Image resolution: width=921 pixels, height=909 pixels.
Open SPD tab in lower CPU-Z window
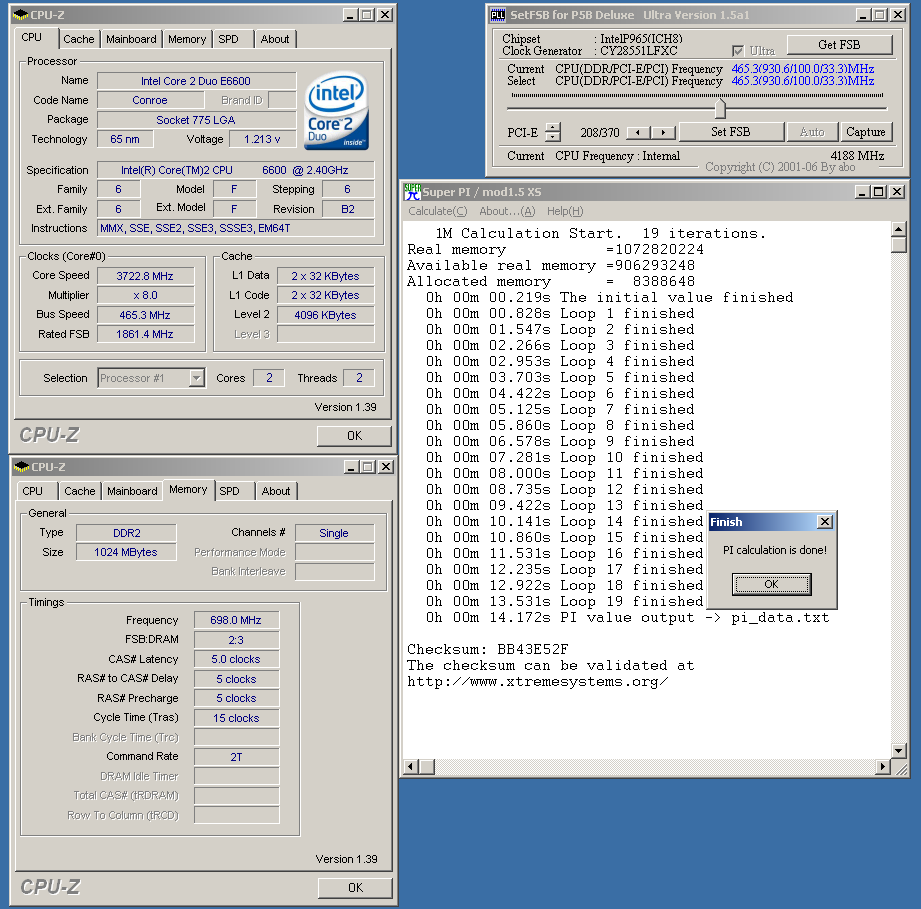pos(230,491)
